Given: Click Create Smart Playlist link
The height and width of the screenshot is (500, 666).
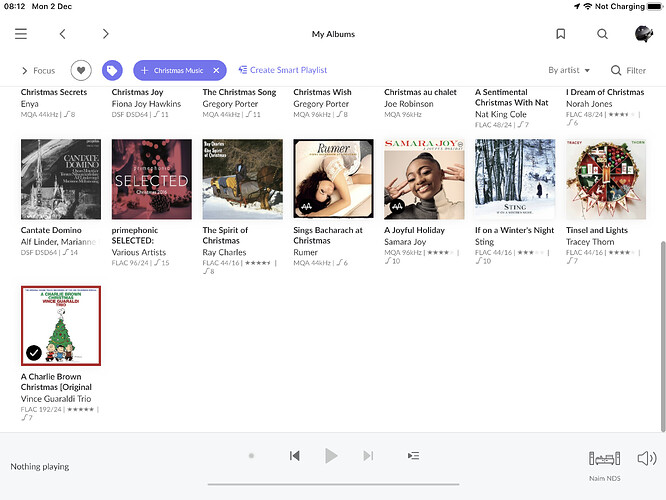Looking at the screenshot, I should (283, 70).
